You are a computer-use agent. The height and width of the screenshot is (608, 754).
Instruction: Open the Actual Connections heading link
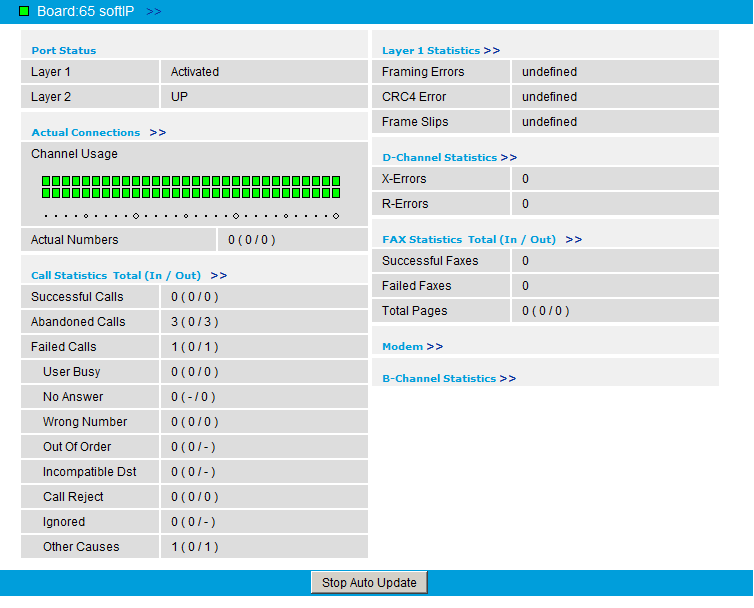(x=85, y=132)
